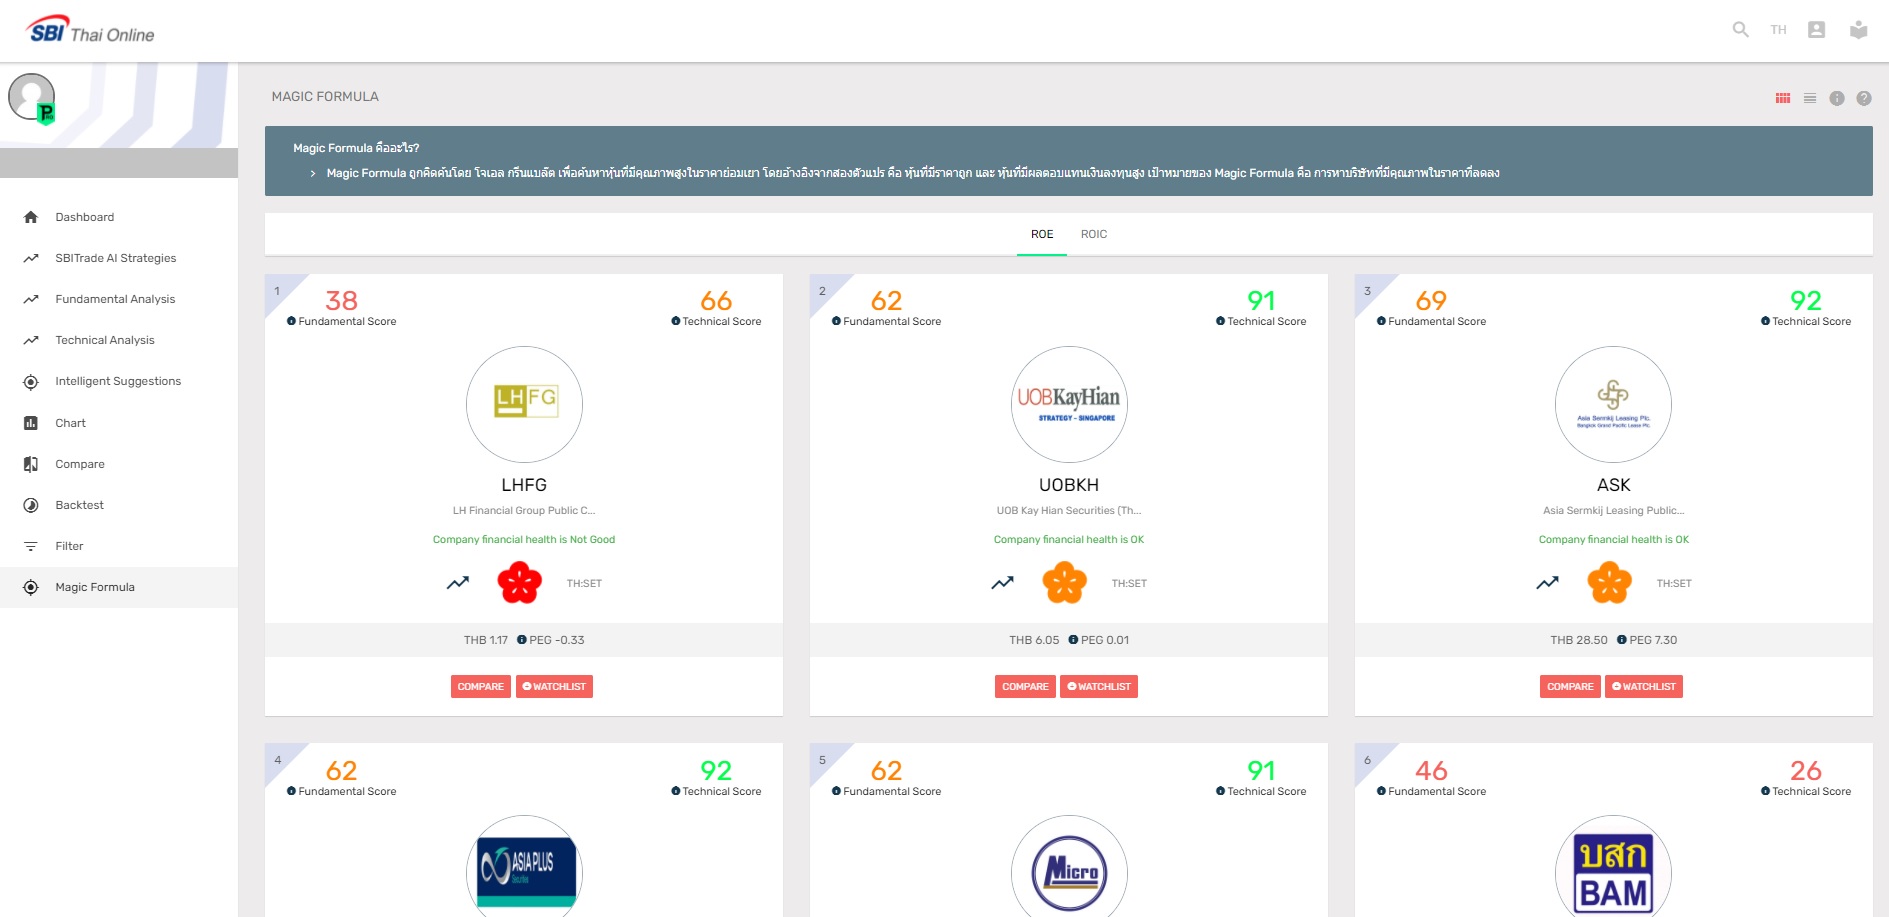Click the LHFG company logo
1889x917 pixels.
[x=524, y=404]
